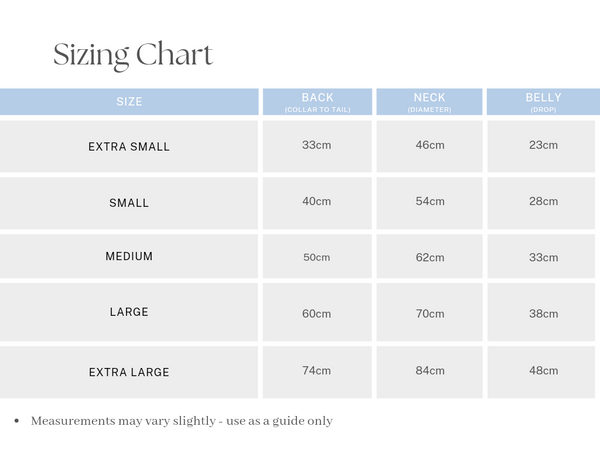Select the EXTRA SMALL size row label
Viewport: 600px width, 450px height.
[129, 147]
